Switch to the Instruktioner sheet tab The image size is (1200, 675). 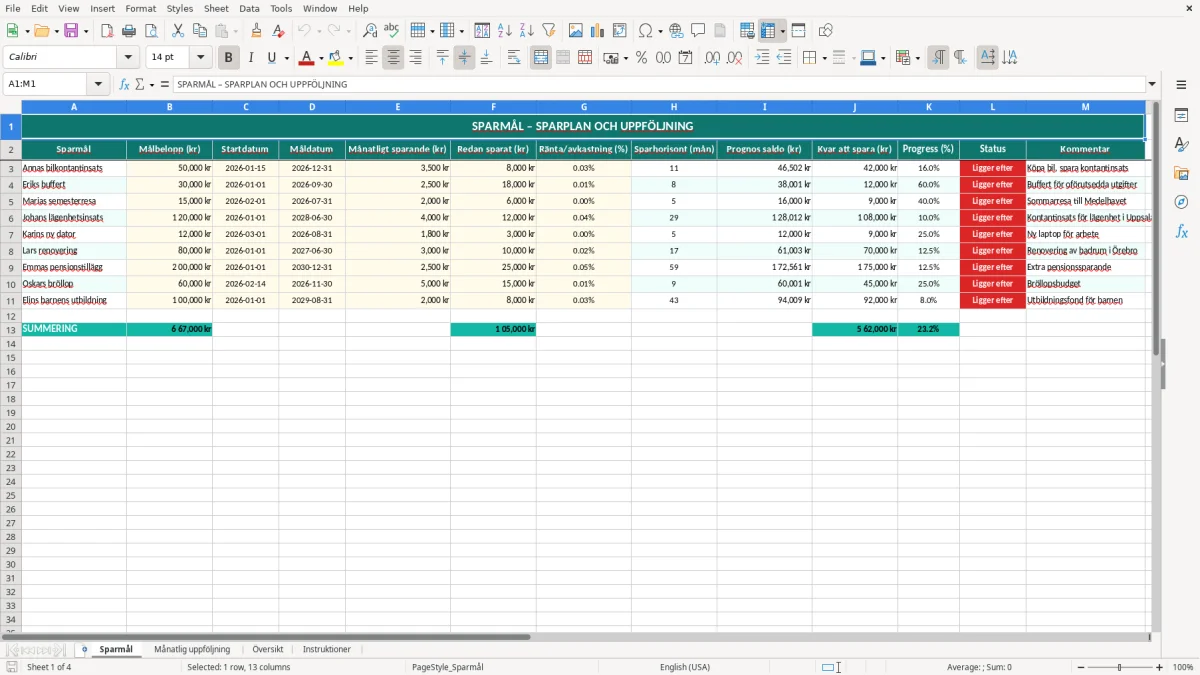pyautogui.click(x=327, y=649)
